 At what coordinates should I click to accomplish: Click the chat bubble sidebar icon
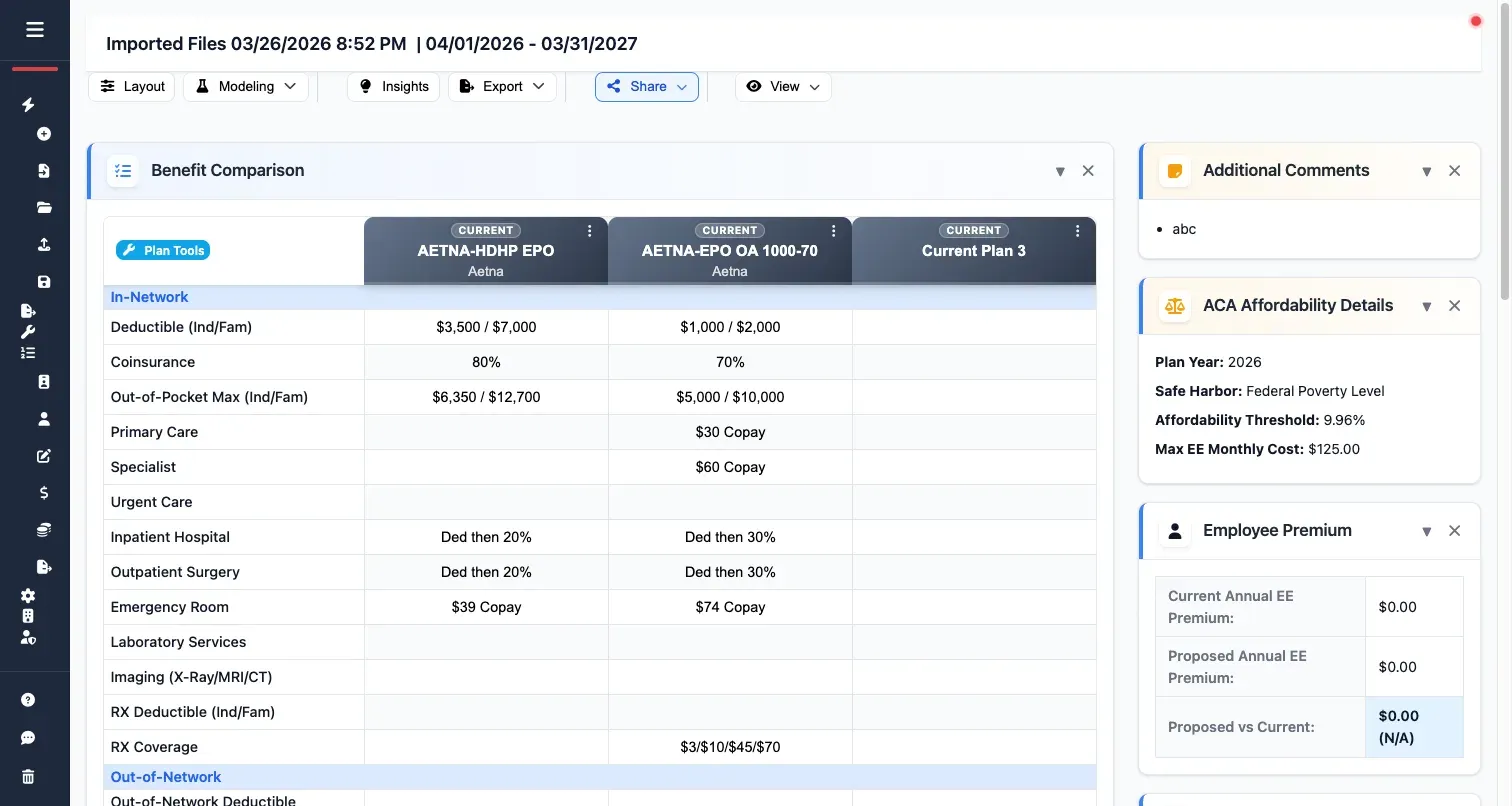[28, 738]
